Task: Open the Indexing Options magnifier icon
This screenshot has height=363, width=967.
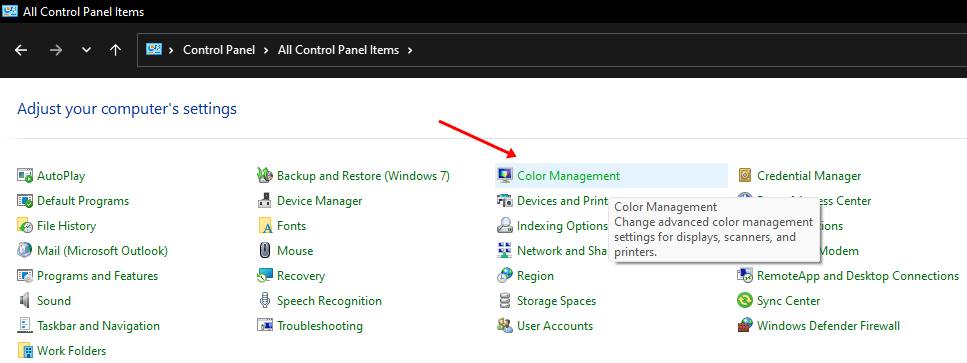Action: click(x=504, y=226)
